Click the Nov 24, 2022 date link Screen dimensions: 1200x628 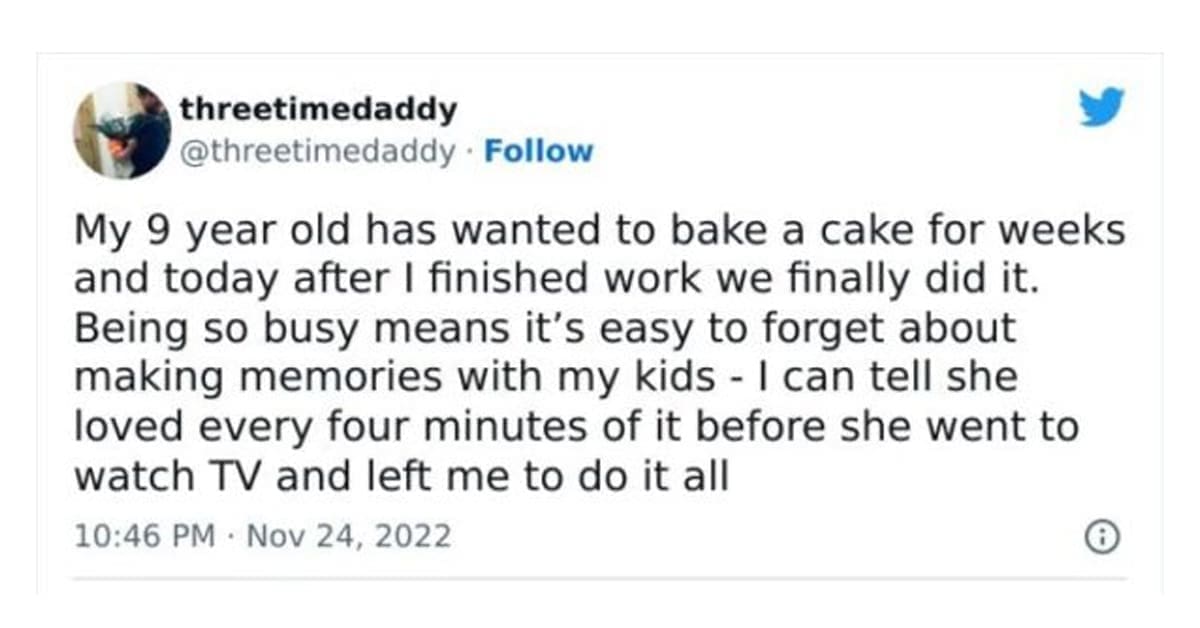[x=354, y=537]
